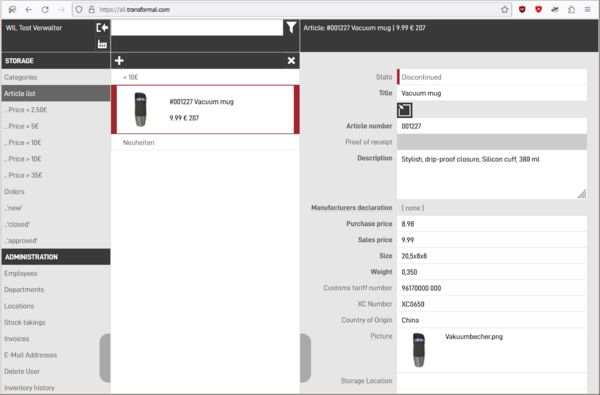
Task: Open the browser extensions puzzle icon
Action: tap(571, 10)
